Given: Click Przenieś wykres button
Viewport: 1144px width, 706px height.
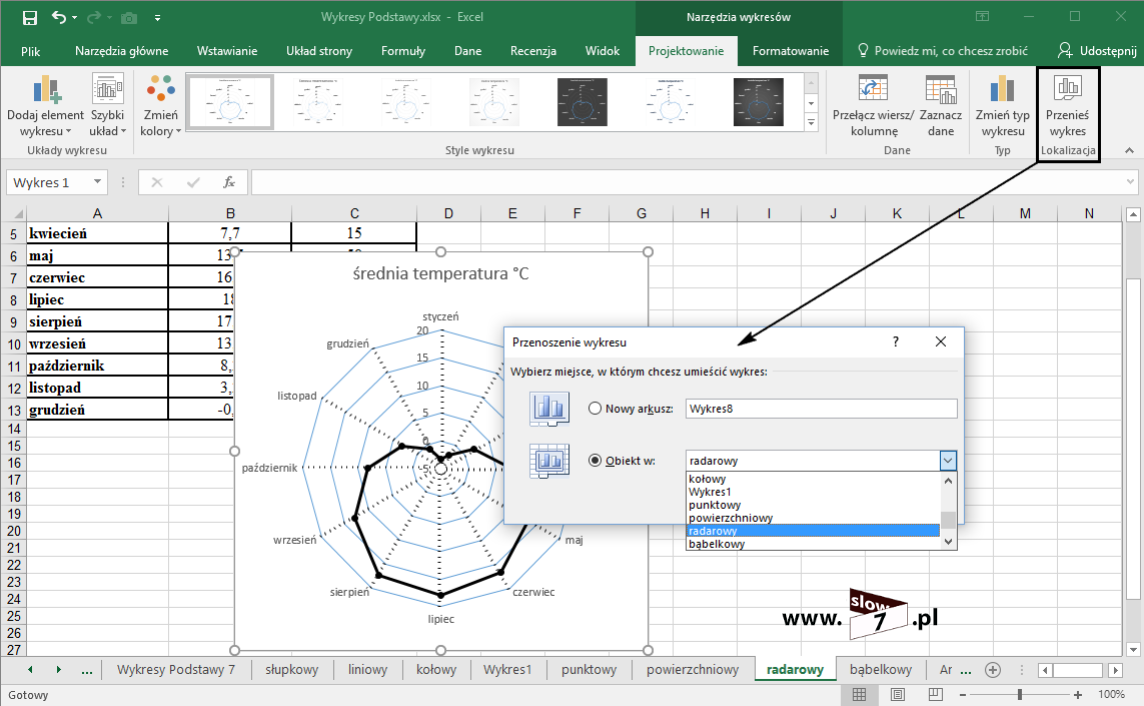Looking at the screenshot, I should pyautogui.click(x=1067, y=106).
